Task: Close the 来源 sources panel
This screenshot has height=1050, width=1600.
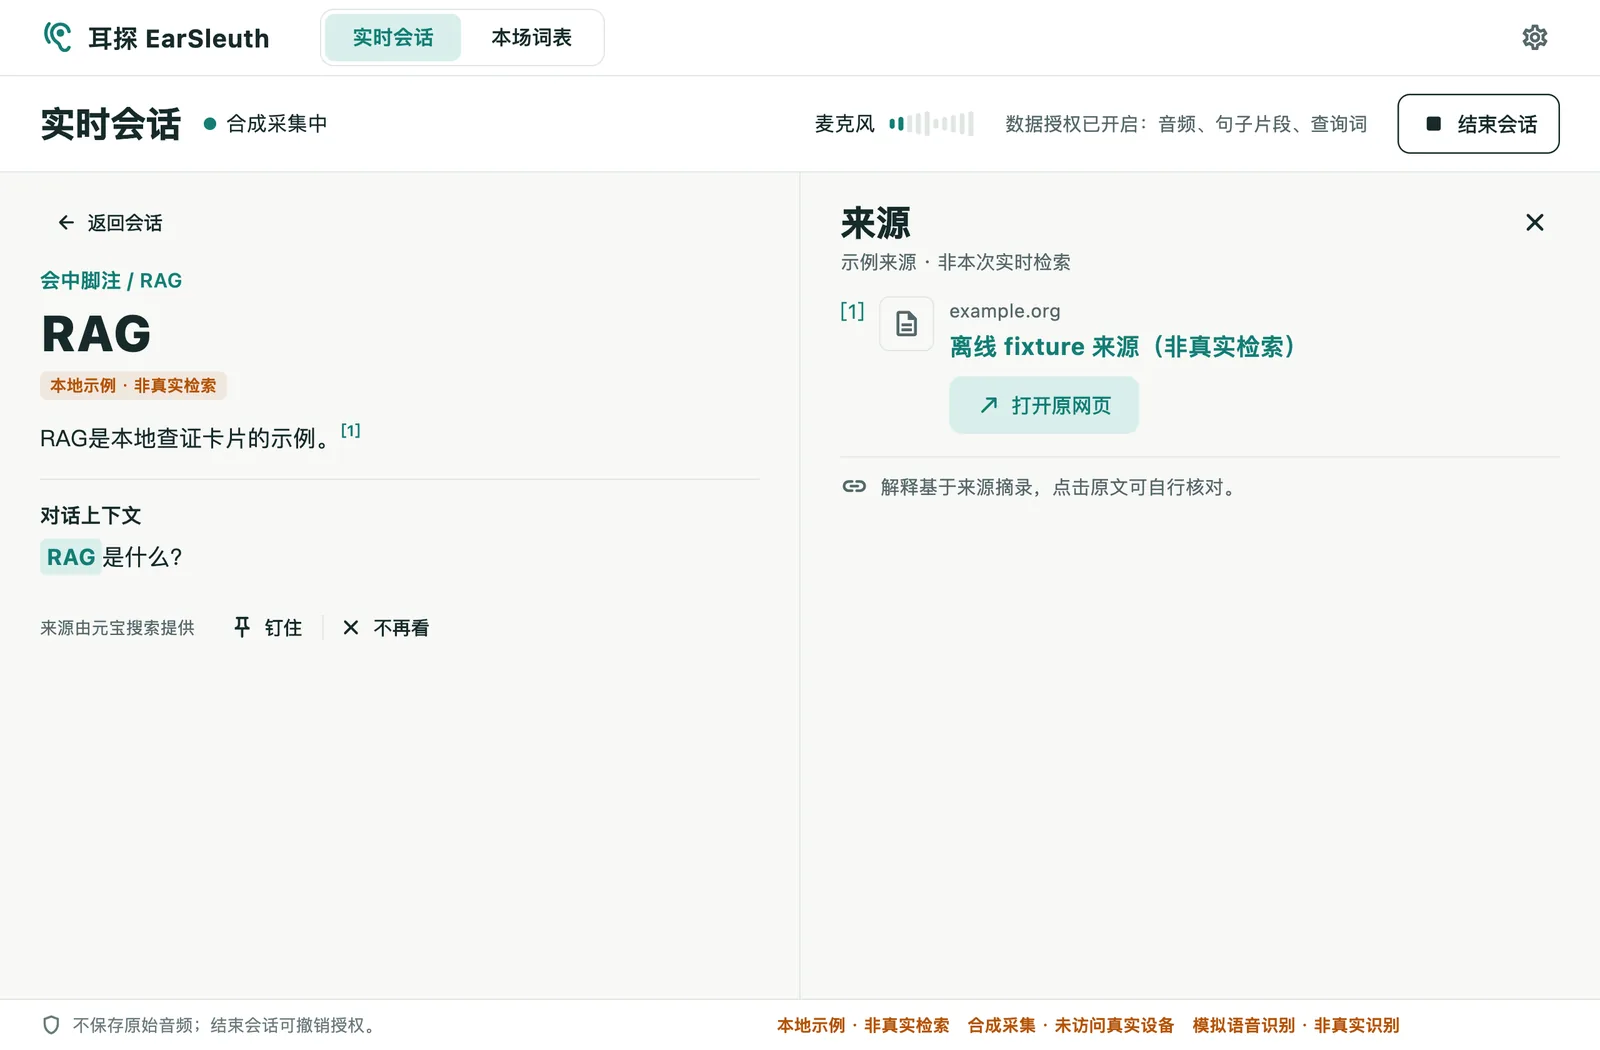Action: point(1534,222)
